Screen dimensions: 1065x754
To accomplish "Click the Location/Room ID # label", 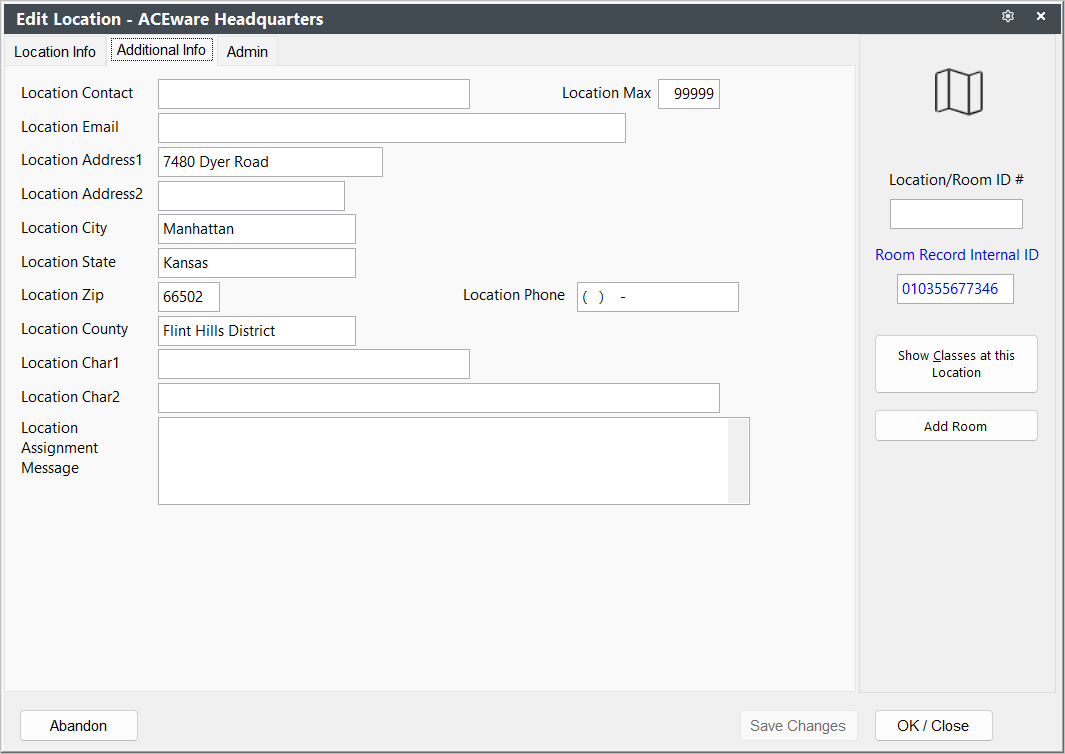I will click(956, 180).
